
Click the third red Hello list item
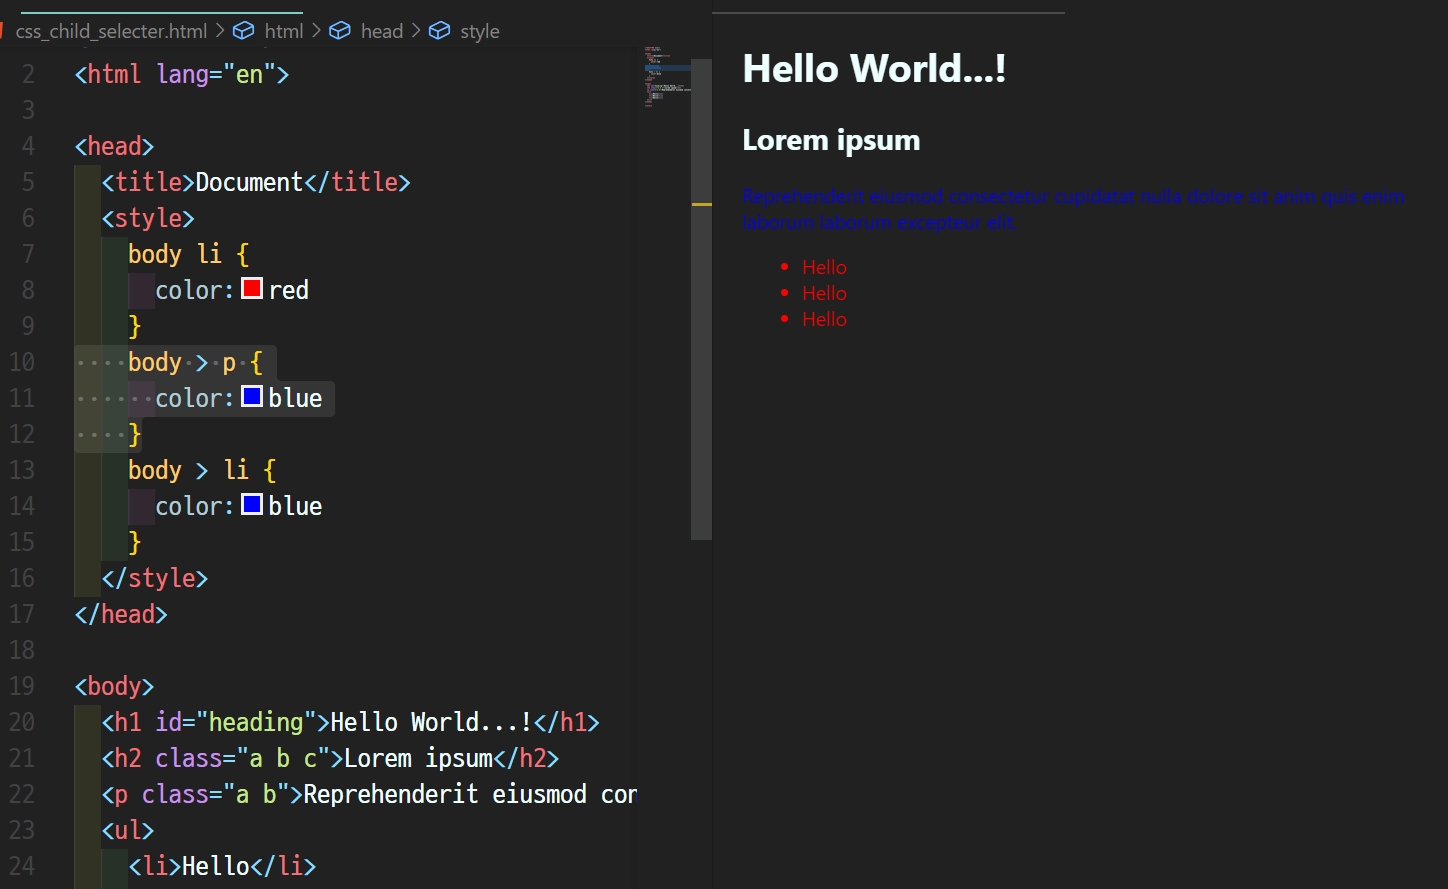pyautogui.click(x=824, y=319)
